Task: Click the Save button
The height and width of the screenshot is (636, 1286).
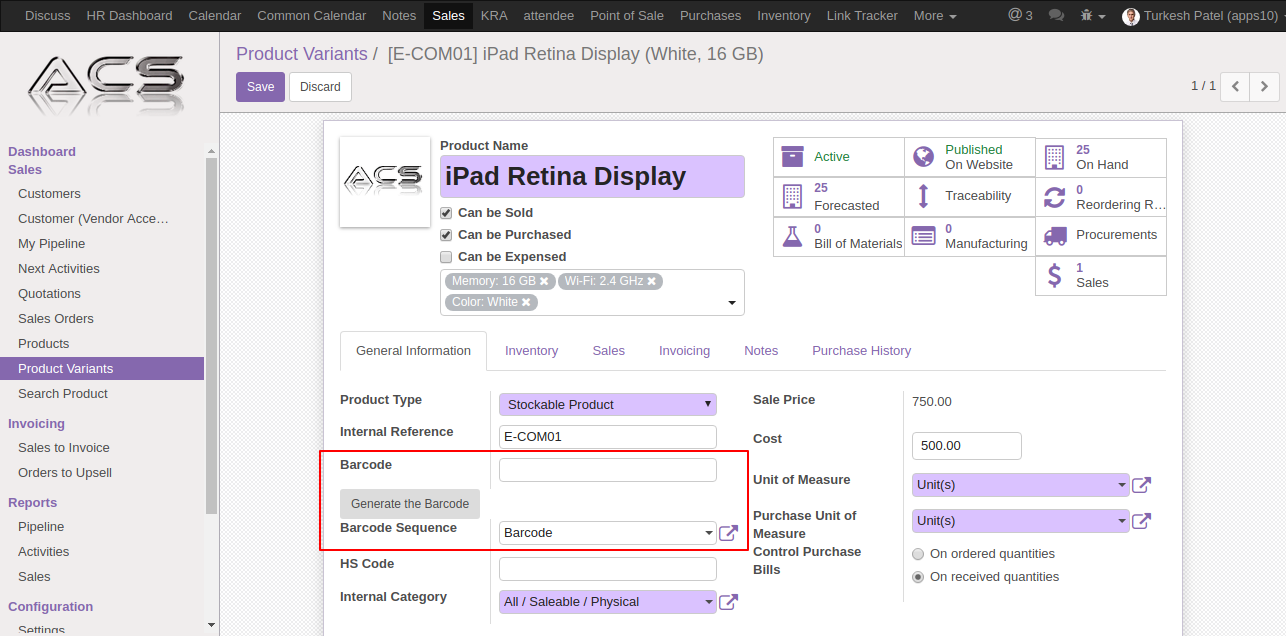Action: coord(260,87)
